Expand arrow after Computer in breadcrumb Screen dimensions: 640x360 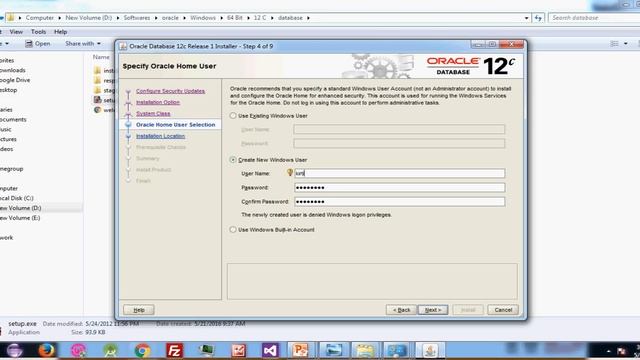[x=60, y=18]
